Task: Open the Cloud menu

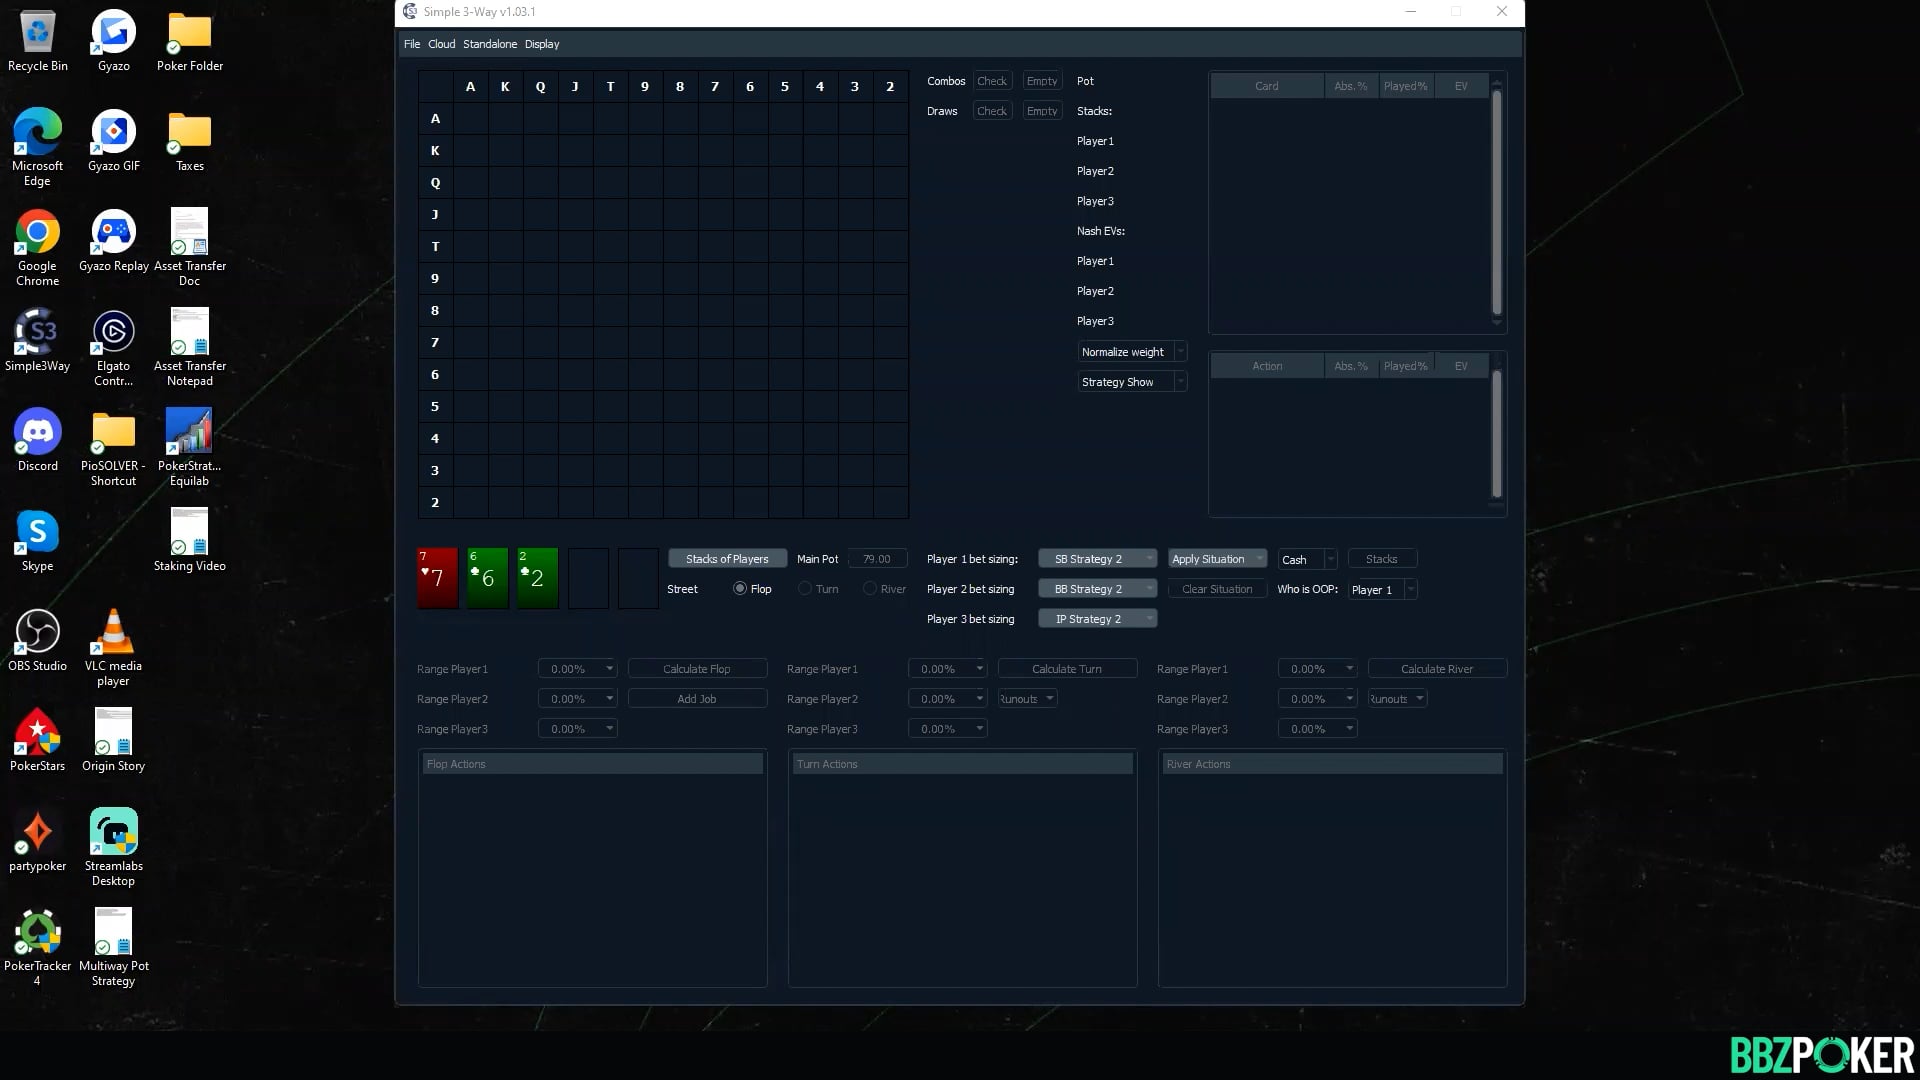Action: point(441,43)
